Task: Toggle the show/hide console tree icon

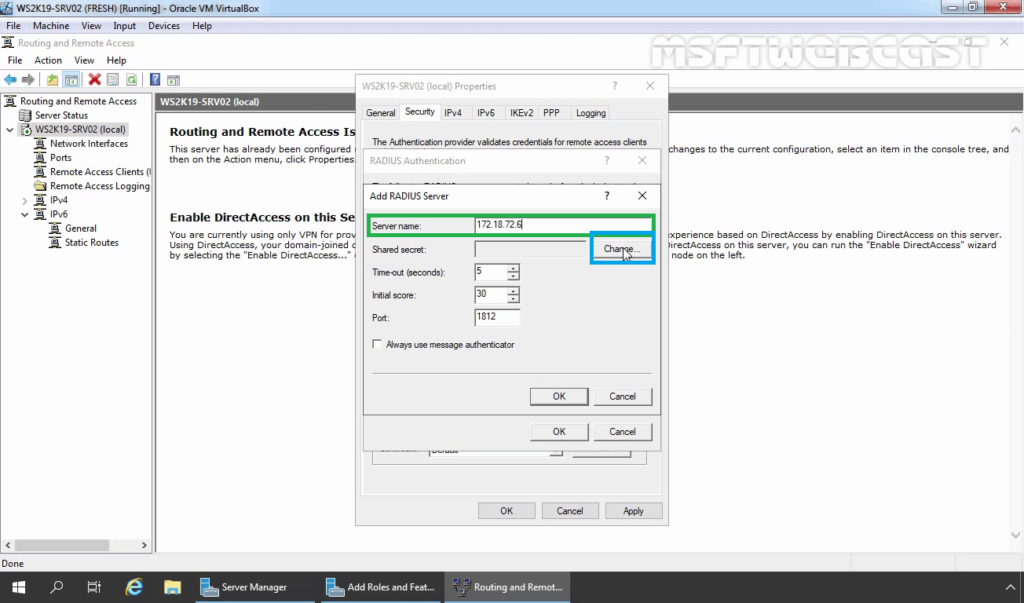Action: (71, 80)
